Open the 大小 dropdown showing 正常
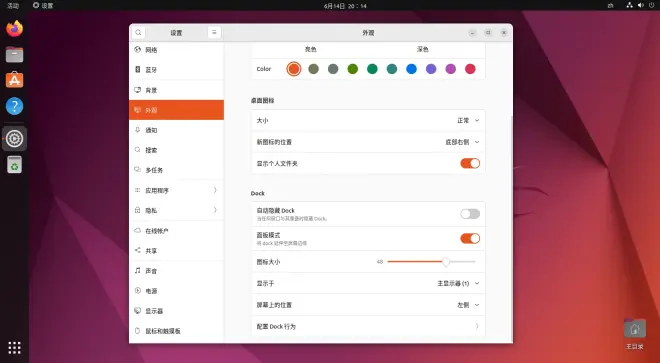This screenshot has height=363, width=660. [468, 120]
